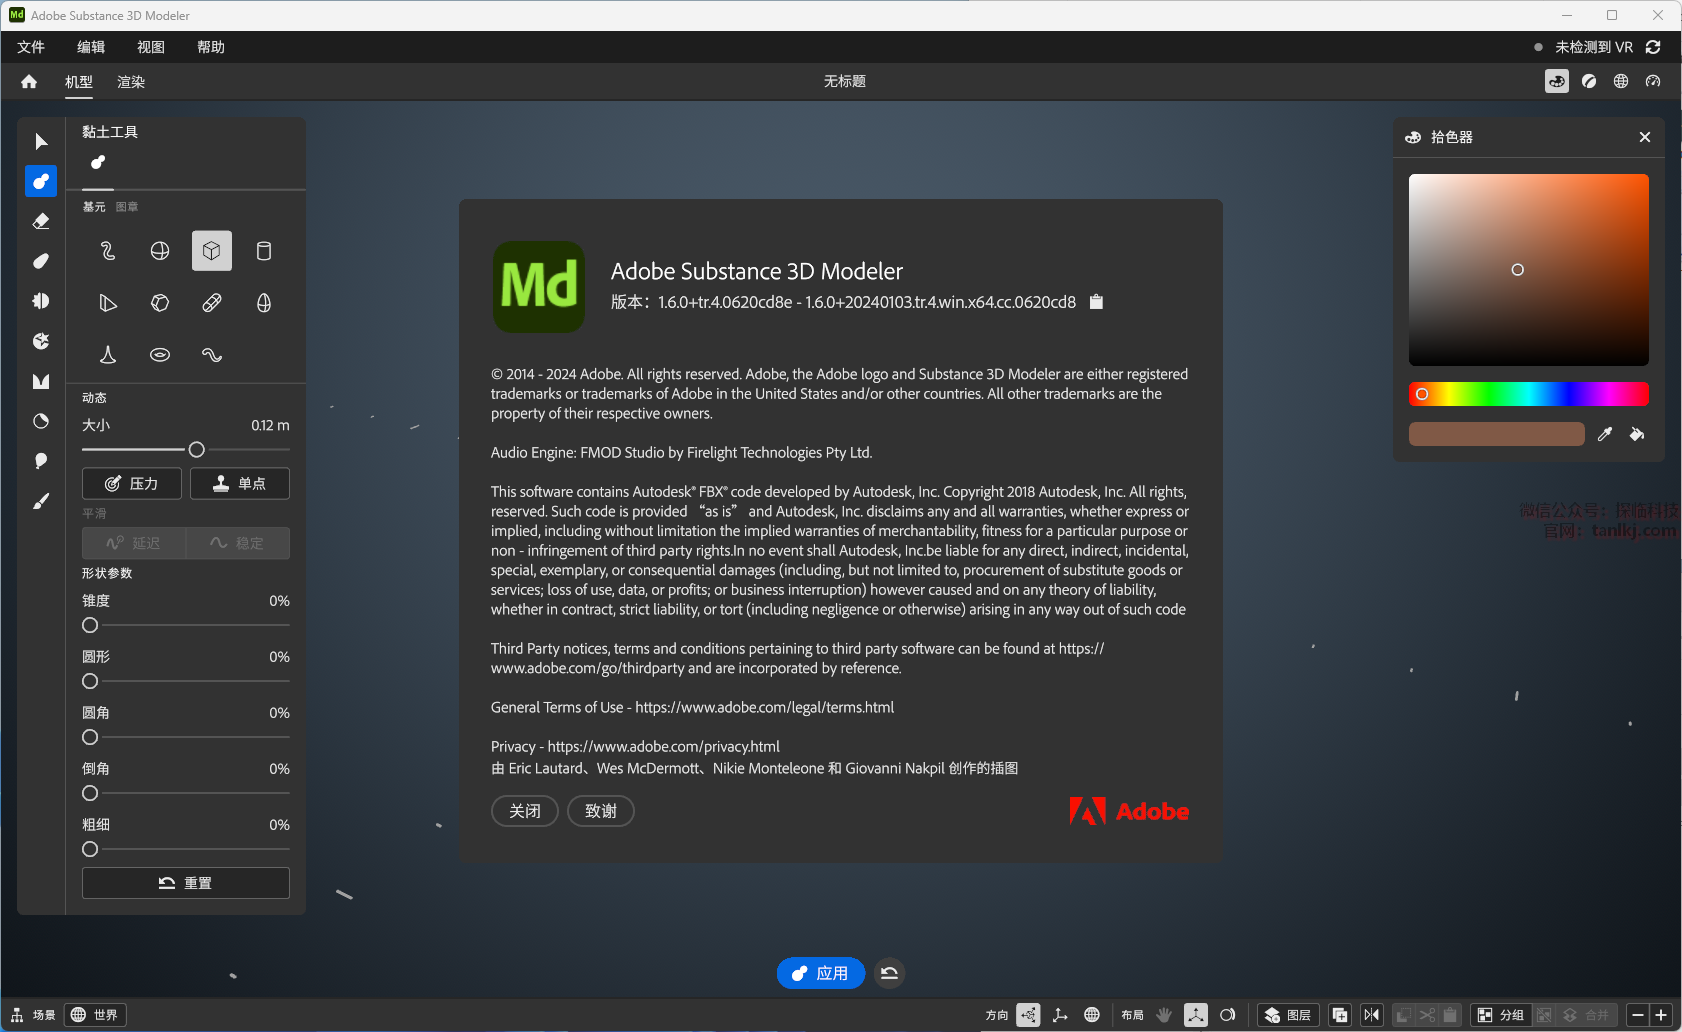Select the M-shaped crease tool in left toolbar
Screen dimensions: 1682x1032
tap(41, 381)
